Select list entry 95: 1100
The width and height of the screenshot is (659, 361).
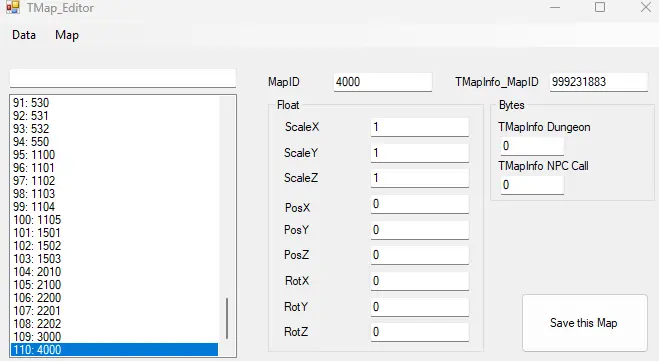(114, 155)
